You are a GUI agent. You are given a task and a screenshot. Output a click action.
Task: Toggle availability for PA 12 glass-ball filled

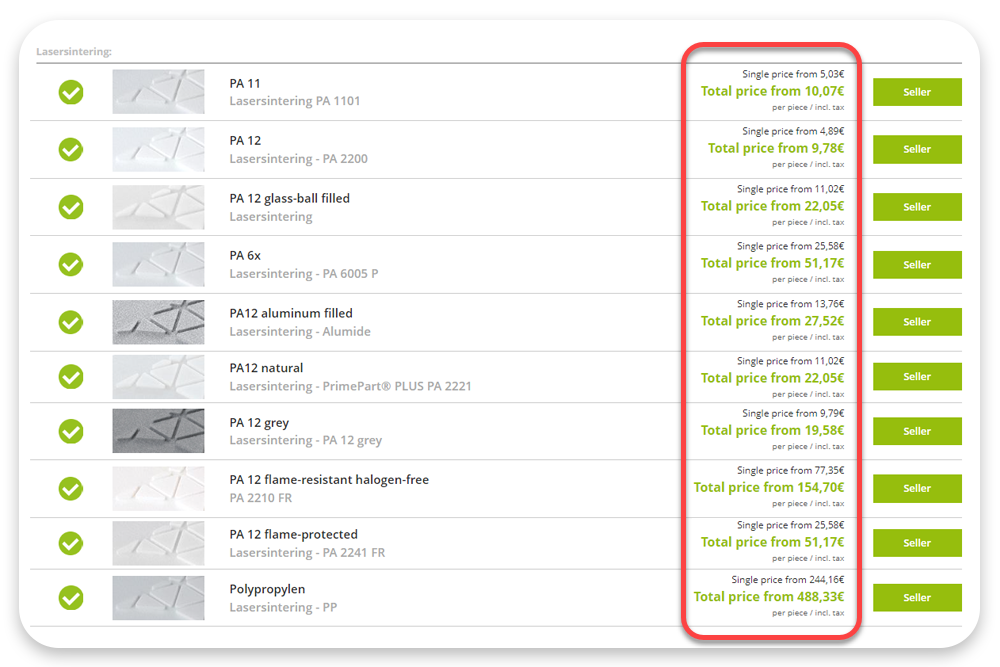point(70,207)
